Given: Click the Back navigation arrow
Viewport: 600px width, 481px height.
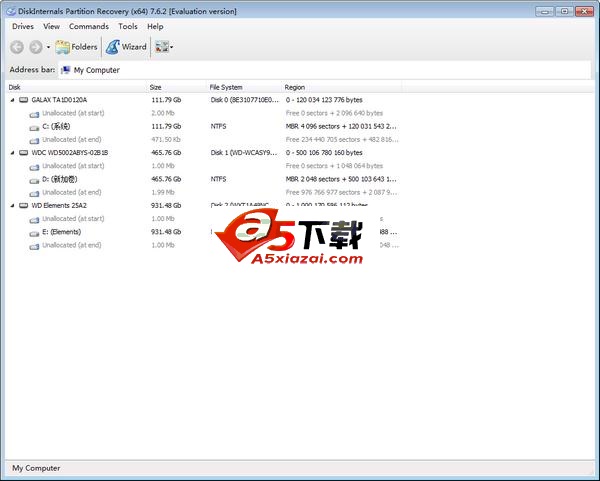Looking at the screenshot, I should click(x=17, y=47).
